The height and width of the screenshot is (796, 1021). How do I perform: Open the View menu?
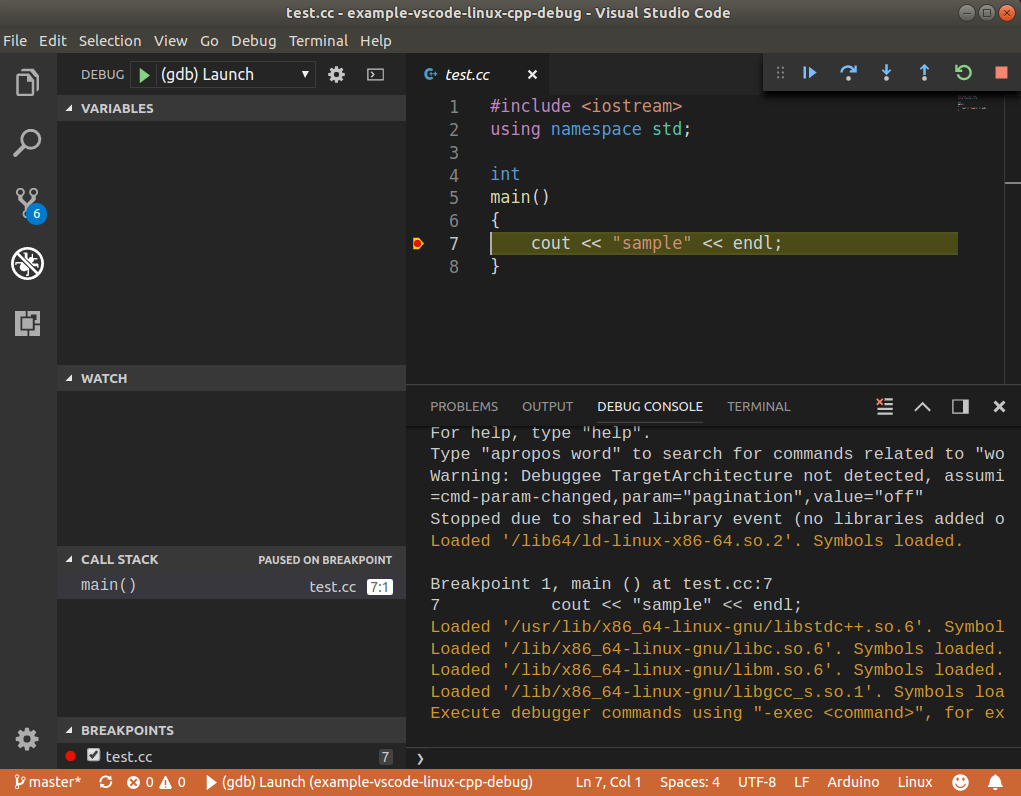pyautogui.click(x=171, y=41)
